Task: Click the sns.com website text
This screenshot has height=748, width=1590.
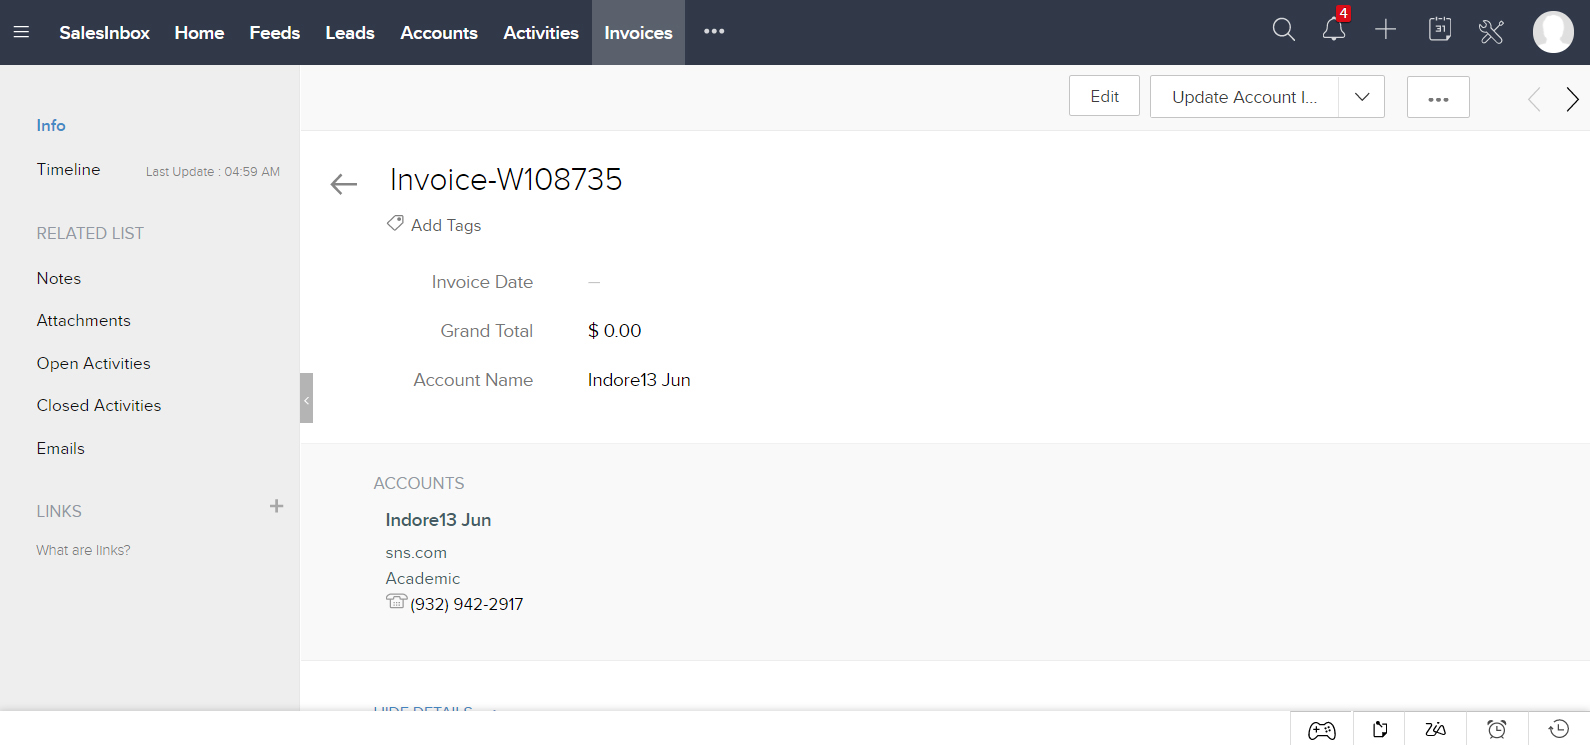Action: tap(416, 553)
